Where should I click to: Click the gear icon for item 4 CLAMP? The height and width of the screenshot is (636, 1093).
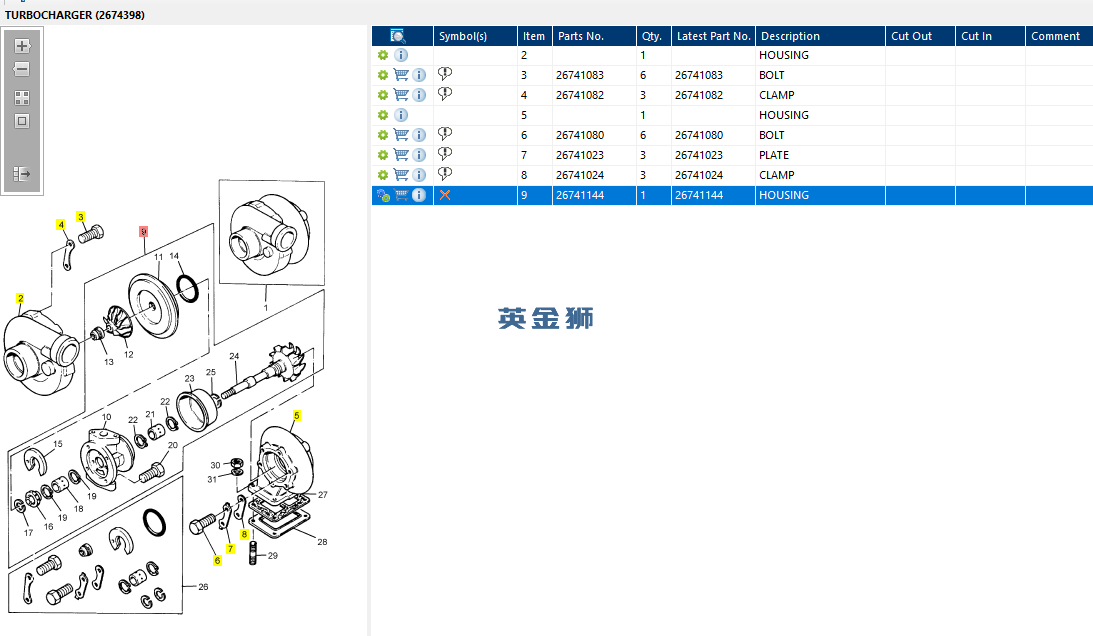click(383, 95)
